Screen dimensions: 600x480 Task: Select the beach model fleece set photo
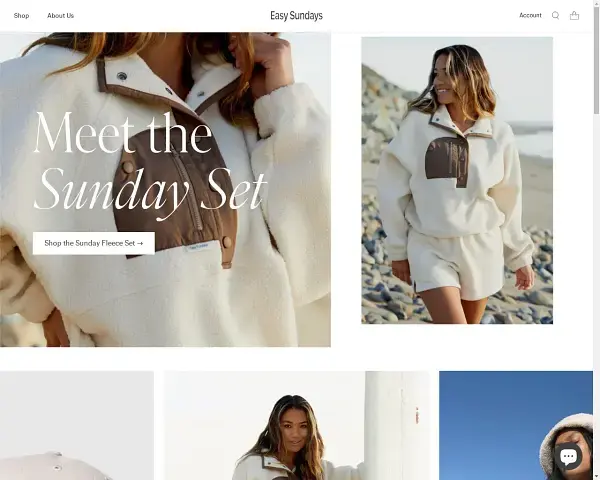[457, 180]
